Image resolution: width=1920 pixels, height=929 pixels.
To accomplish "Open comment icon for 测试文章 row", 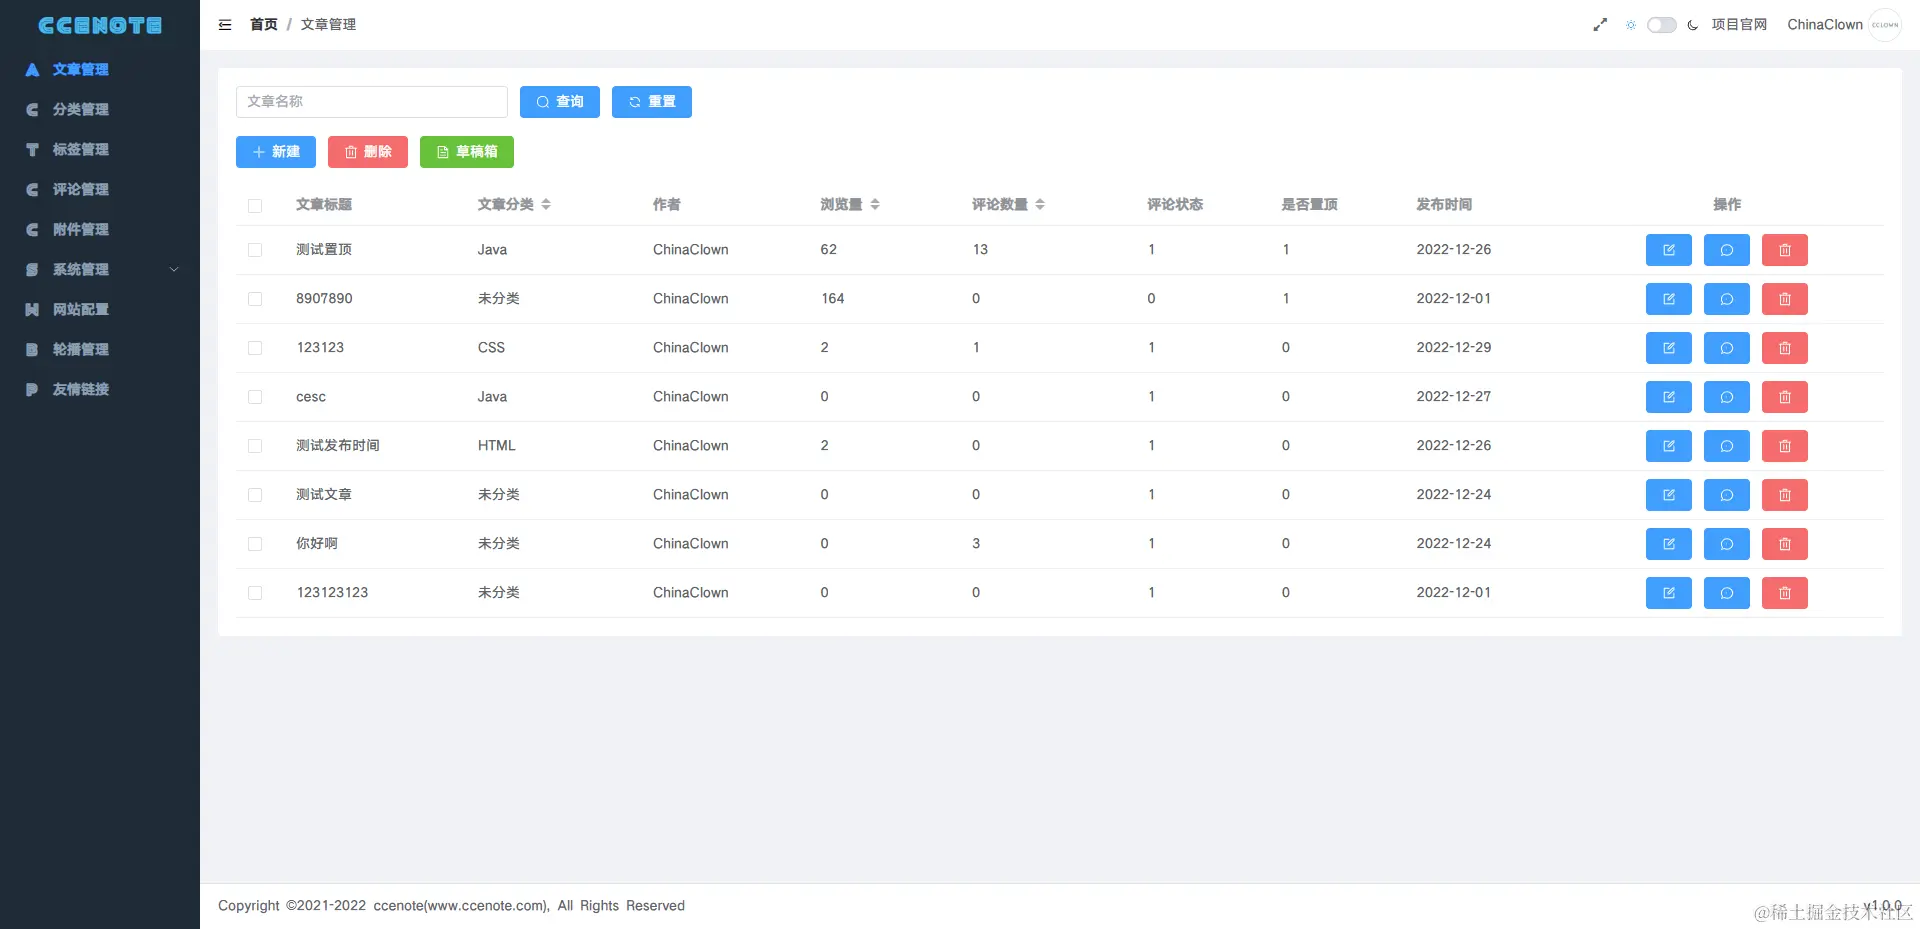I will pos(1727,495).
